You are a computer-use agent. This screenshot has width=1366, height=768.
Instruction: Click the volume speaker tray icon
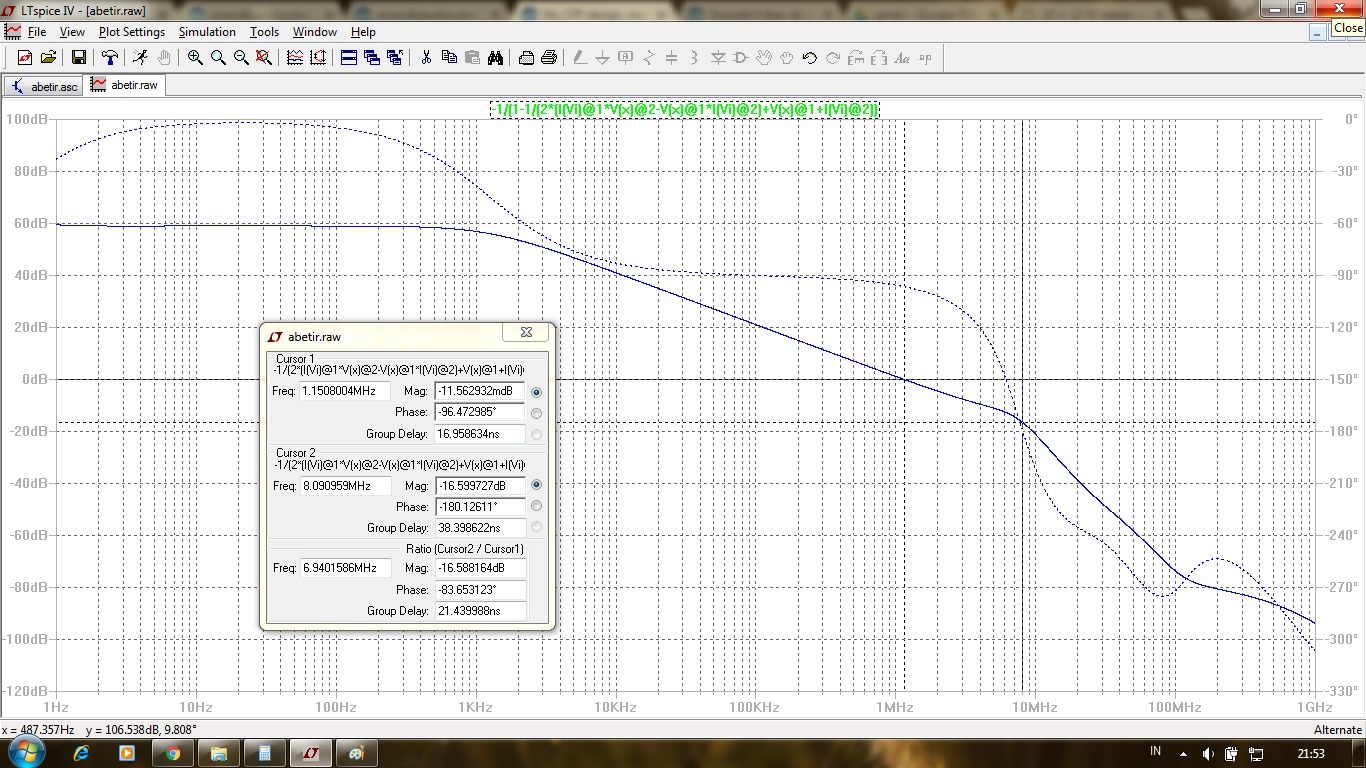1208,753
